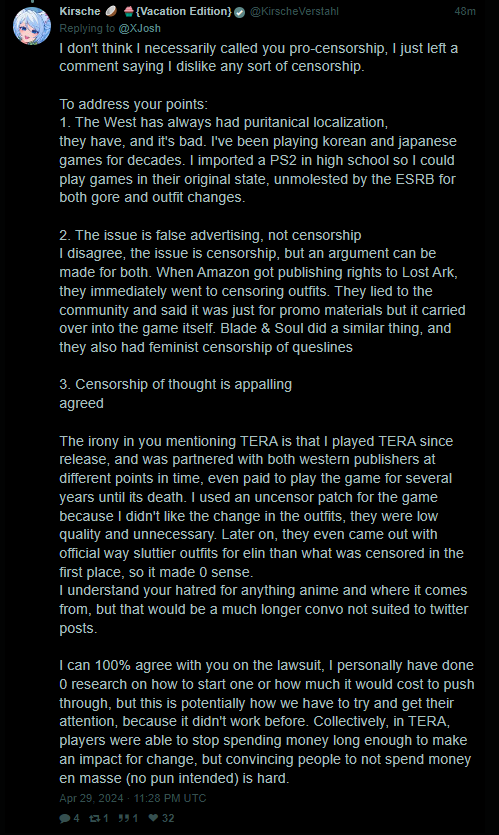499x835 pixels.
Task: Open the @KirscheVerstahl handle link
Action: (294, 11)
